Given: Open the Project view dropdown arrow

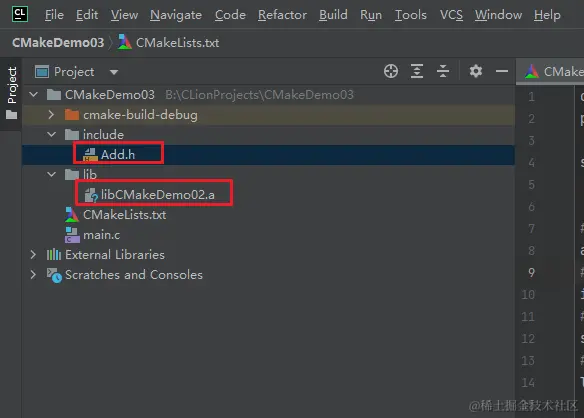Looking at the screenshot, I should point(114,72).
